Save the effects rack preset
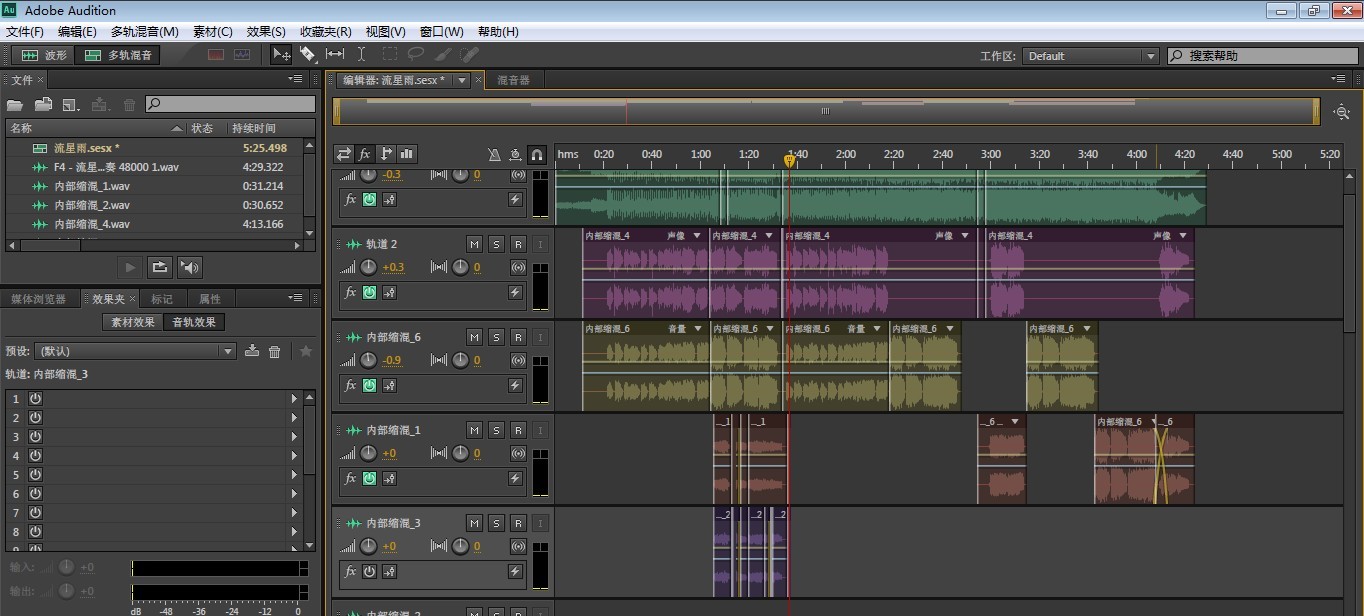 (252, 351)
